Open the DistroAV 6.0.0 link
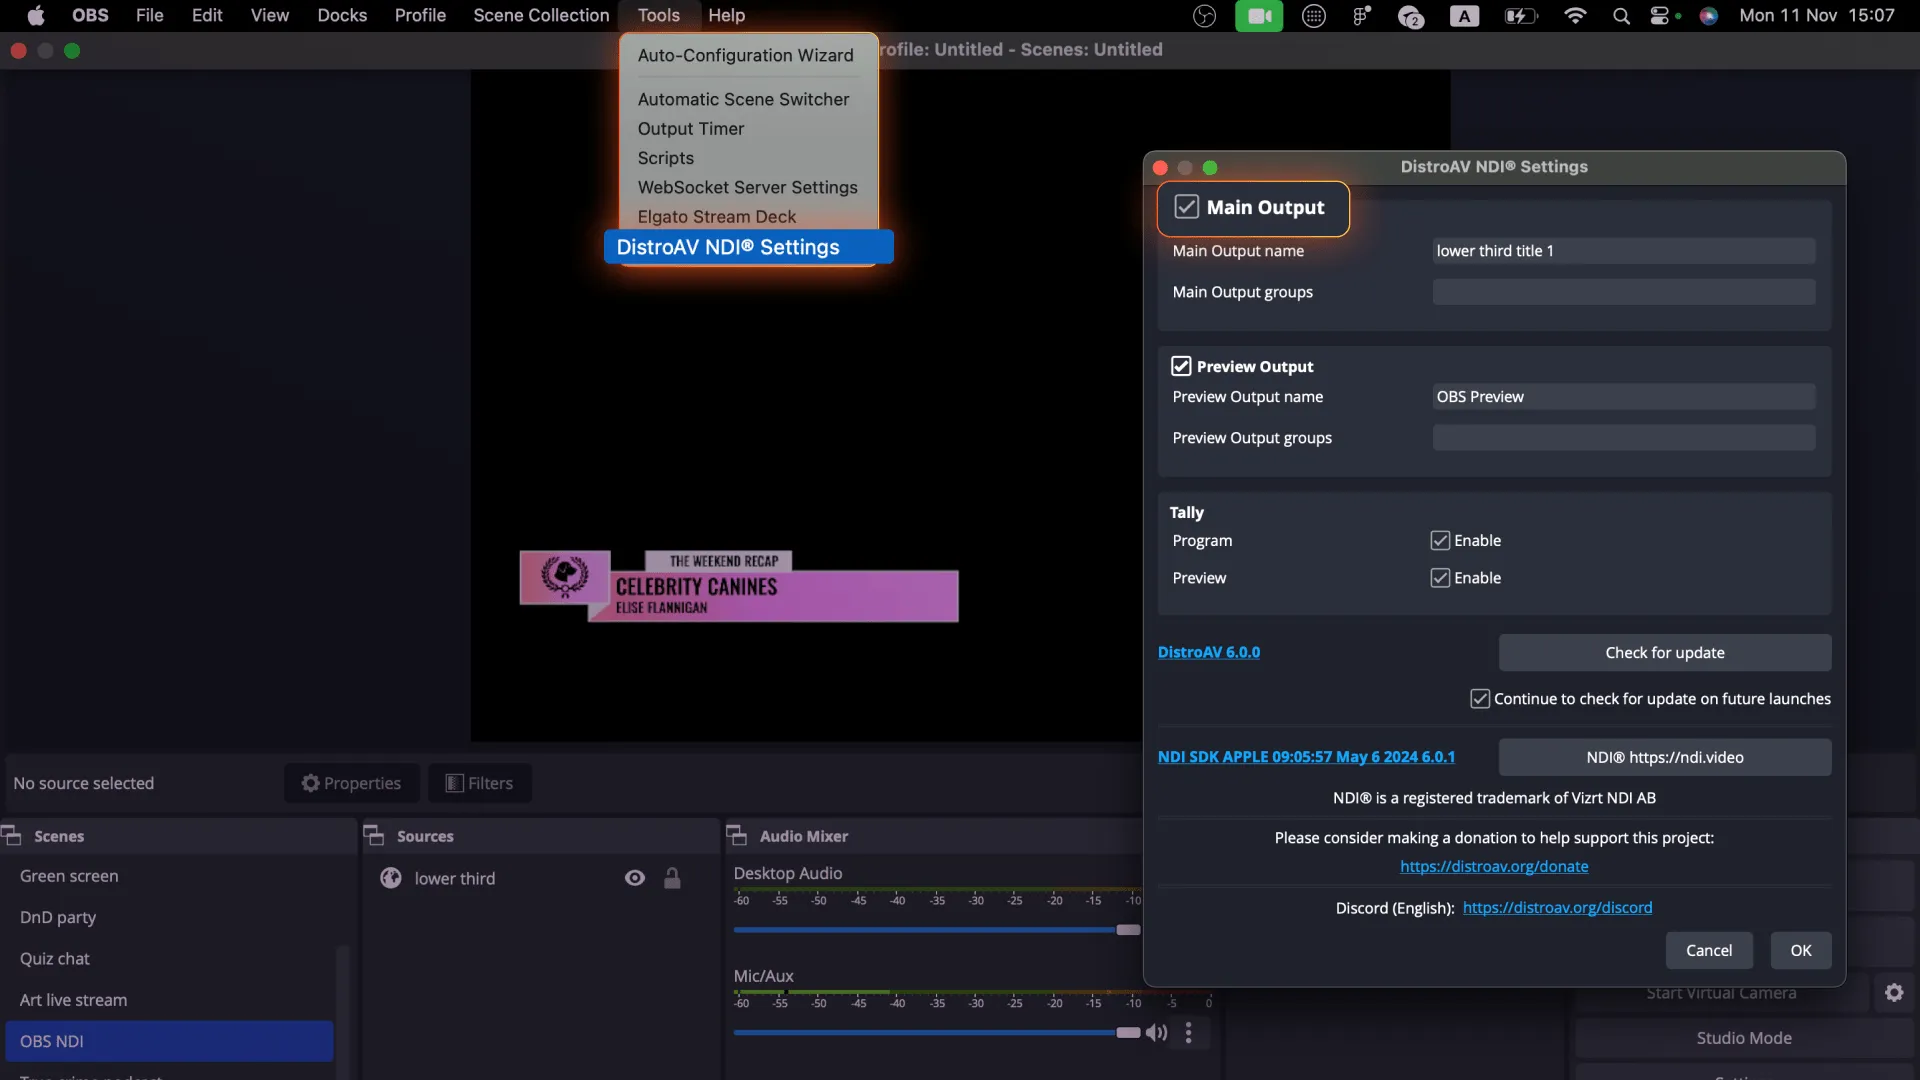The height and width of the screenshot is (1080, 1920). point(1208,652)
